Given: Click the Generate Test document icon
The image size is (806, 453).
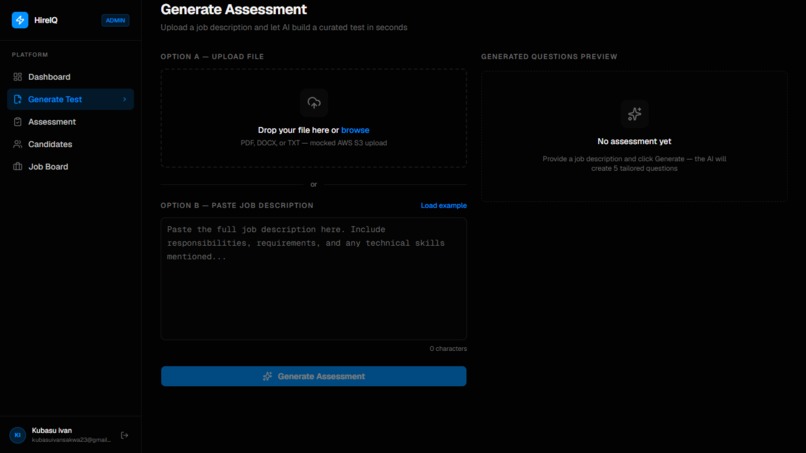Looking at the screenshot, I should [x=17, y=99].
